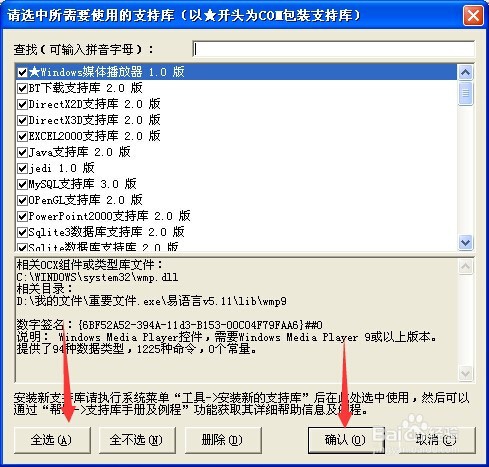
Task: Toggle the DirectX2D支持库 checkbox
Action: (x=22, y=104)
